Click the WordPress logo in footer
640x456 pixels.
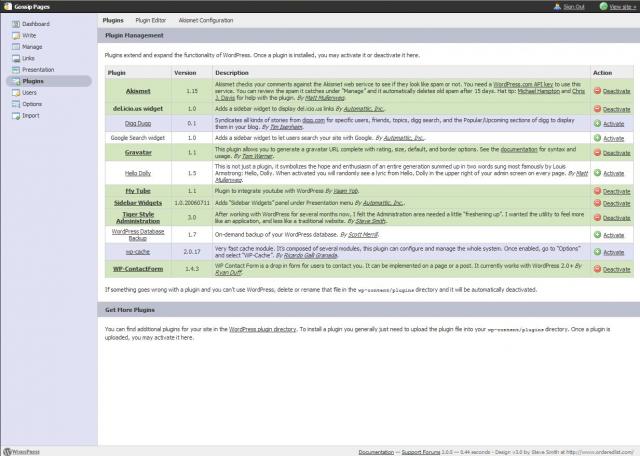7,452
